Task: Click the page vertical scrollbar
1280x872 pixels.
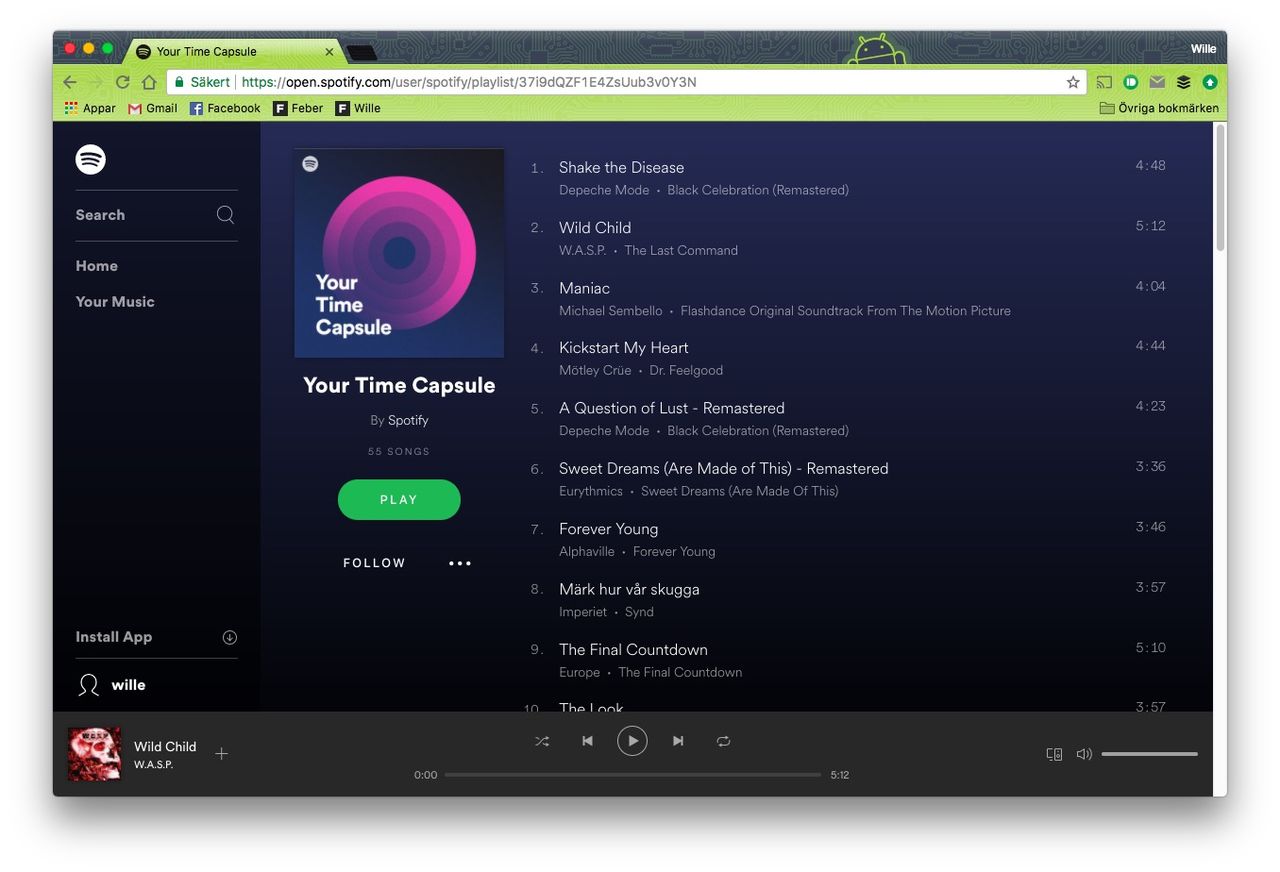Action: tap(1220, 187)
